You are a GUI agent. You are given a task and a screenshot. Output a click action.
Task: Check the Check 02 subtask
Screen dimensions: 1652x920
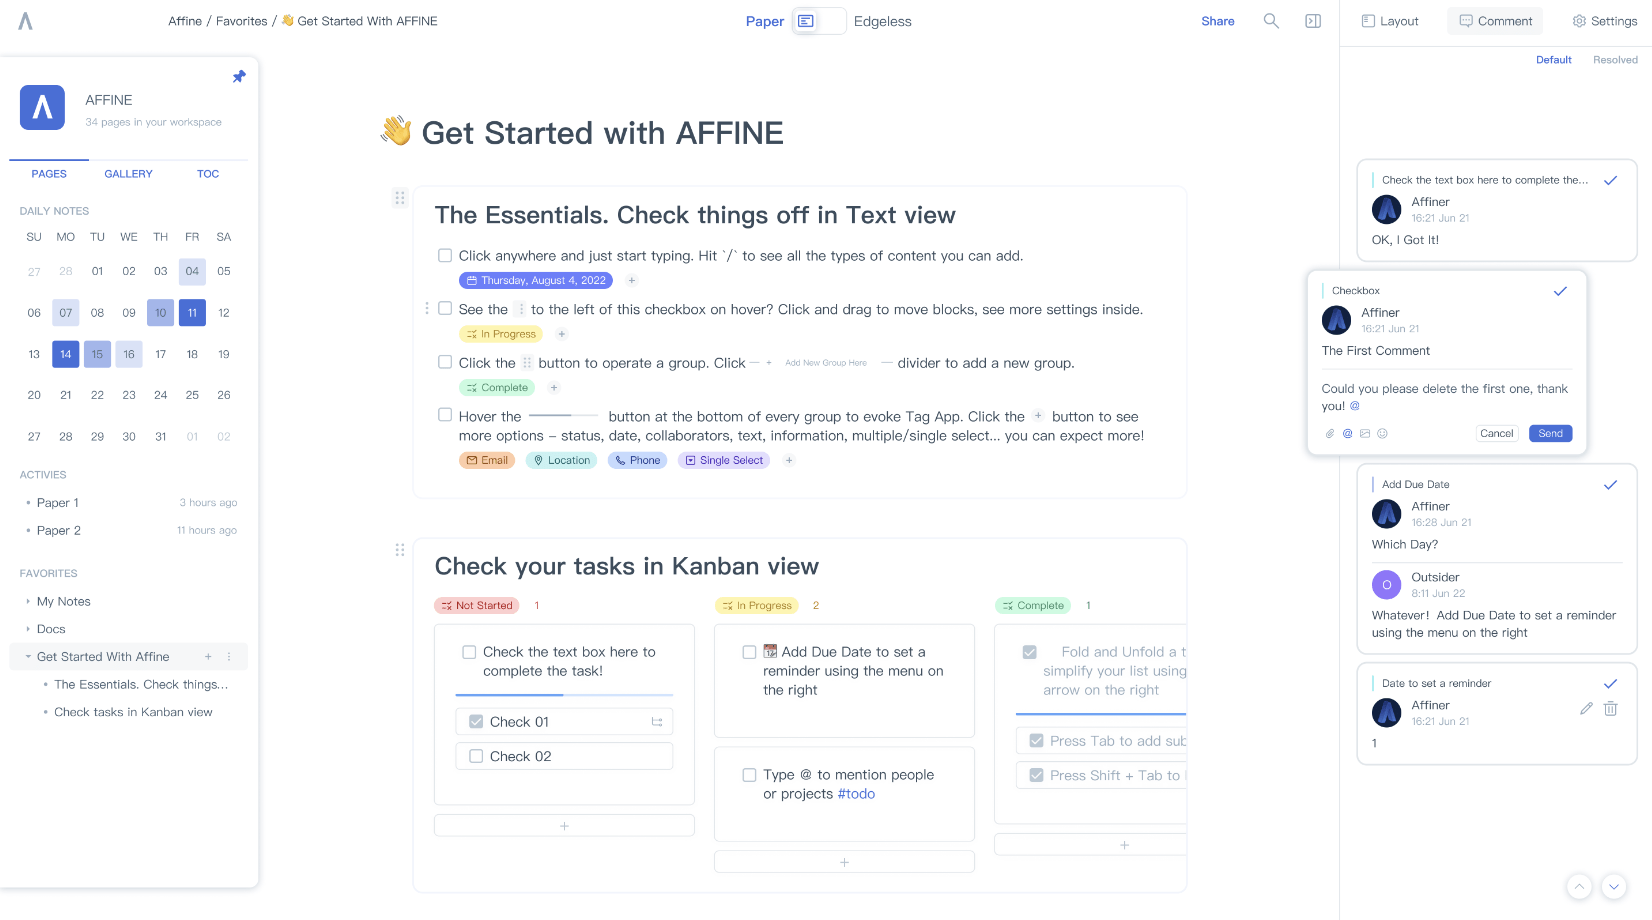[x=476, y=757]
